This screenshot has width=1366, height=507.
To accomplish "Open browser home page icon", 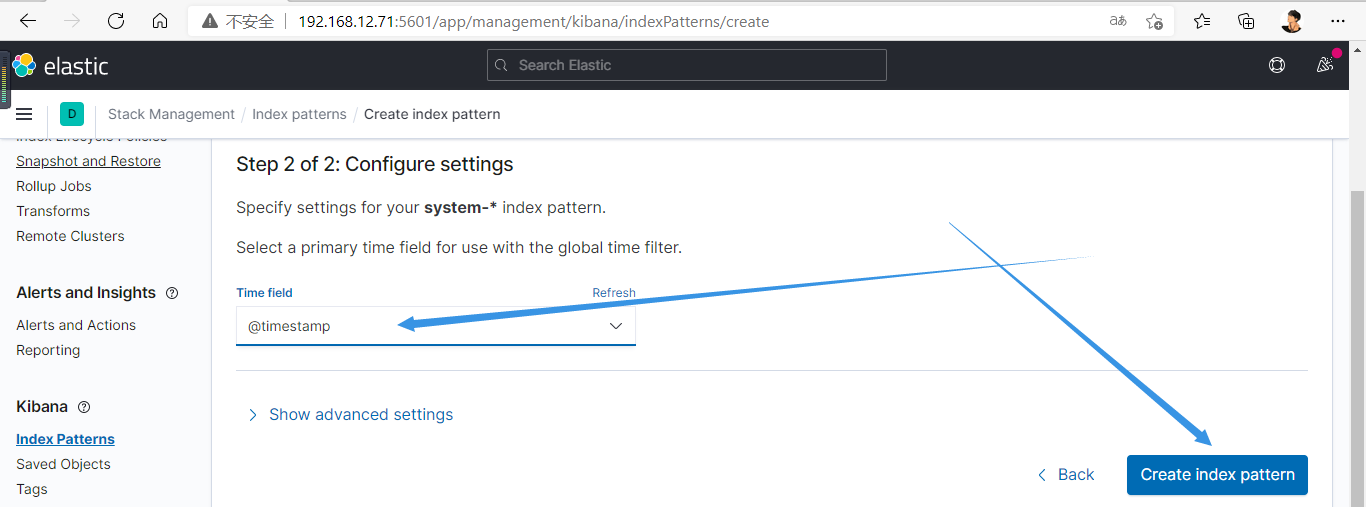I will coord(160,21).
